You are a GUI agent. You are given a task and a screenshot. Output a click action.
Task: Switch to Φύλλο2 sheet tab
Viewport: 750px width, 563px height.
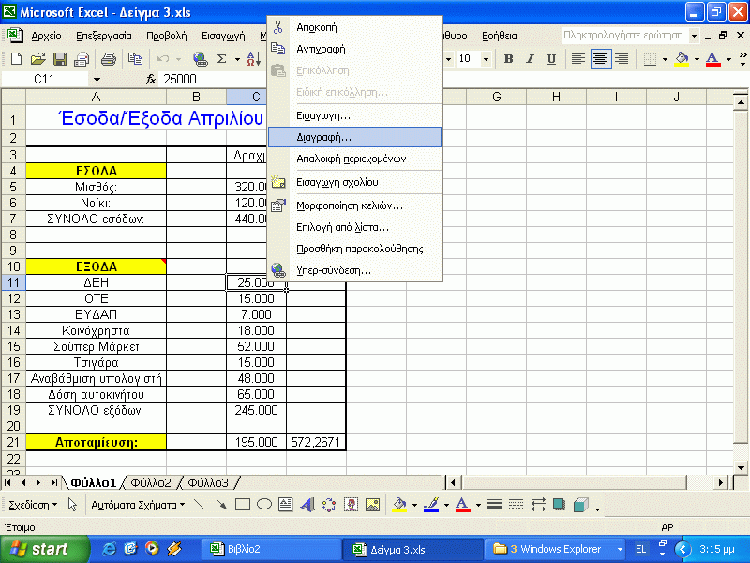pyautogui.click(x=151, y=483)
